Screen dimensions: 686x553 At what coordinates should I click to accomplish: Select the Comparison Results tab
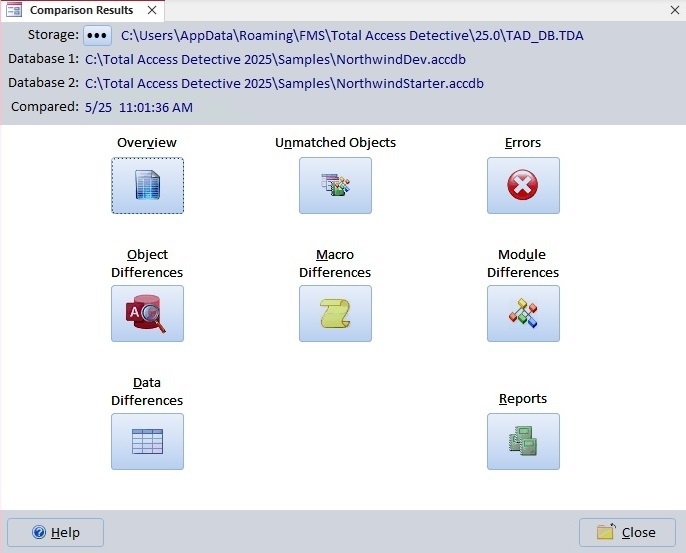point(80,10)
